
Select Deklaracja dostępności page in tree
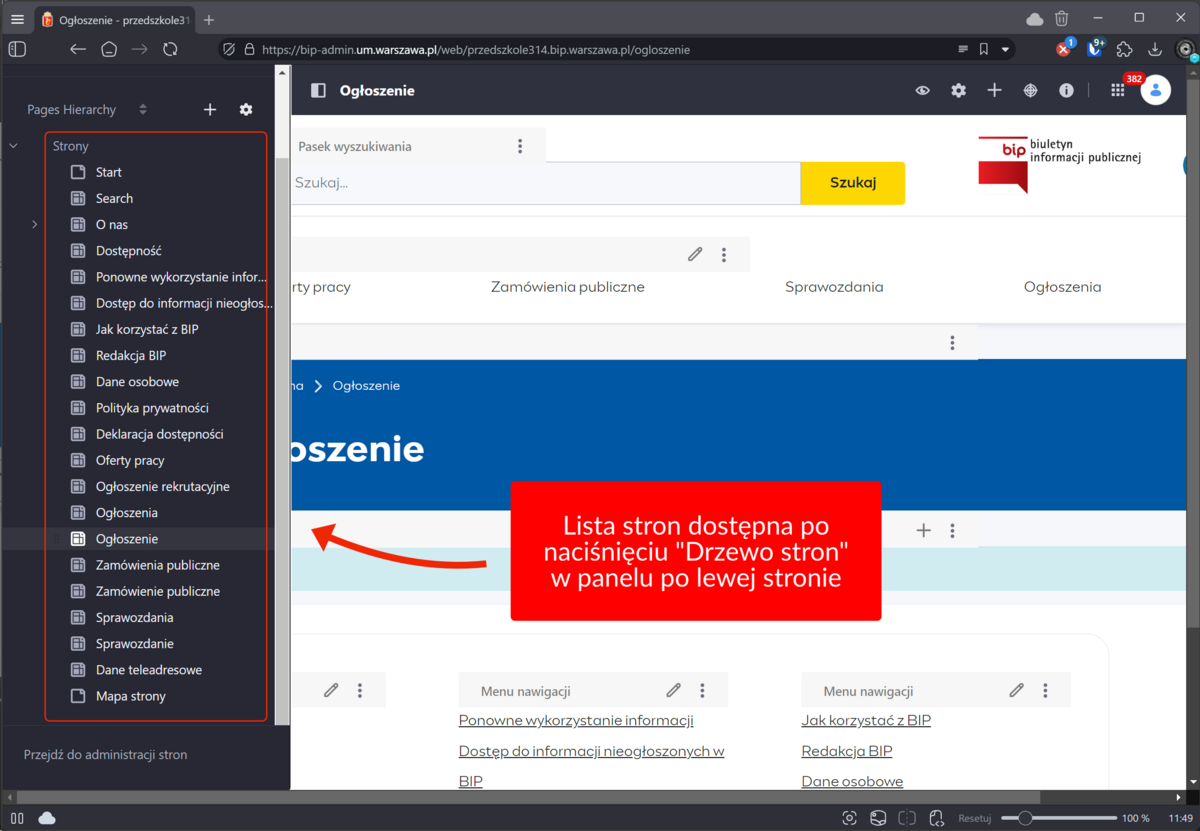pos(159,434)
